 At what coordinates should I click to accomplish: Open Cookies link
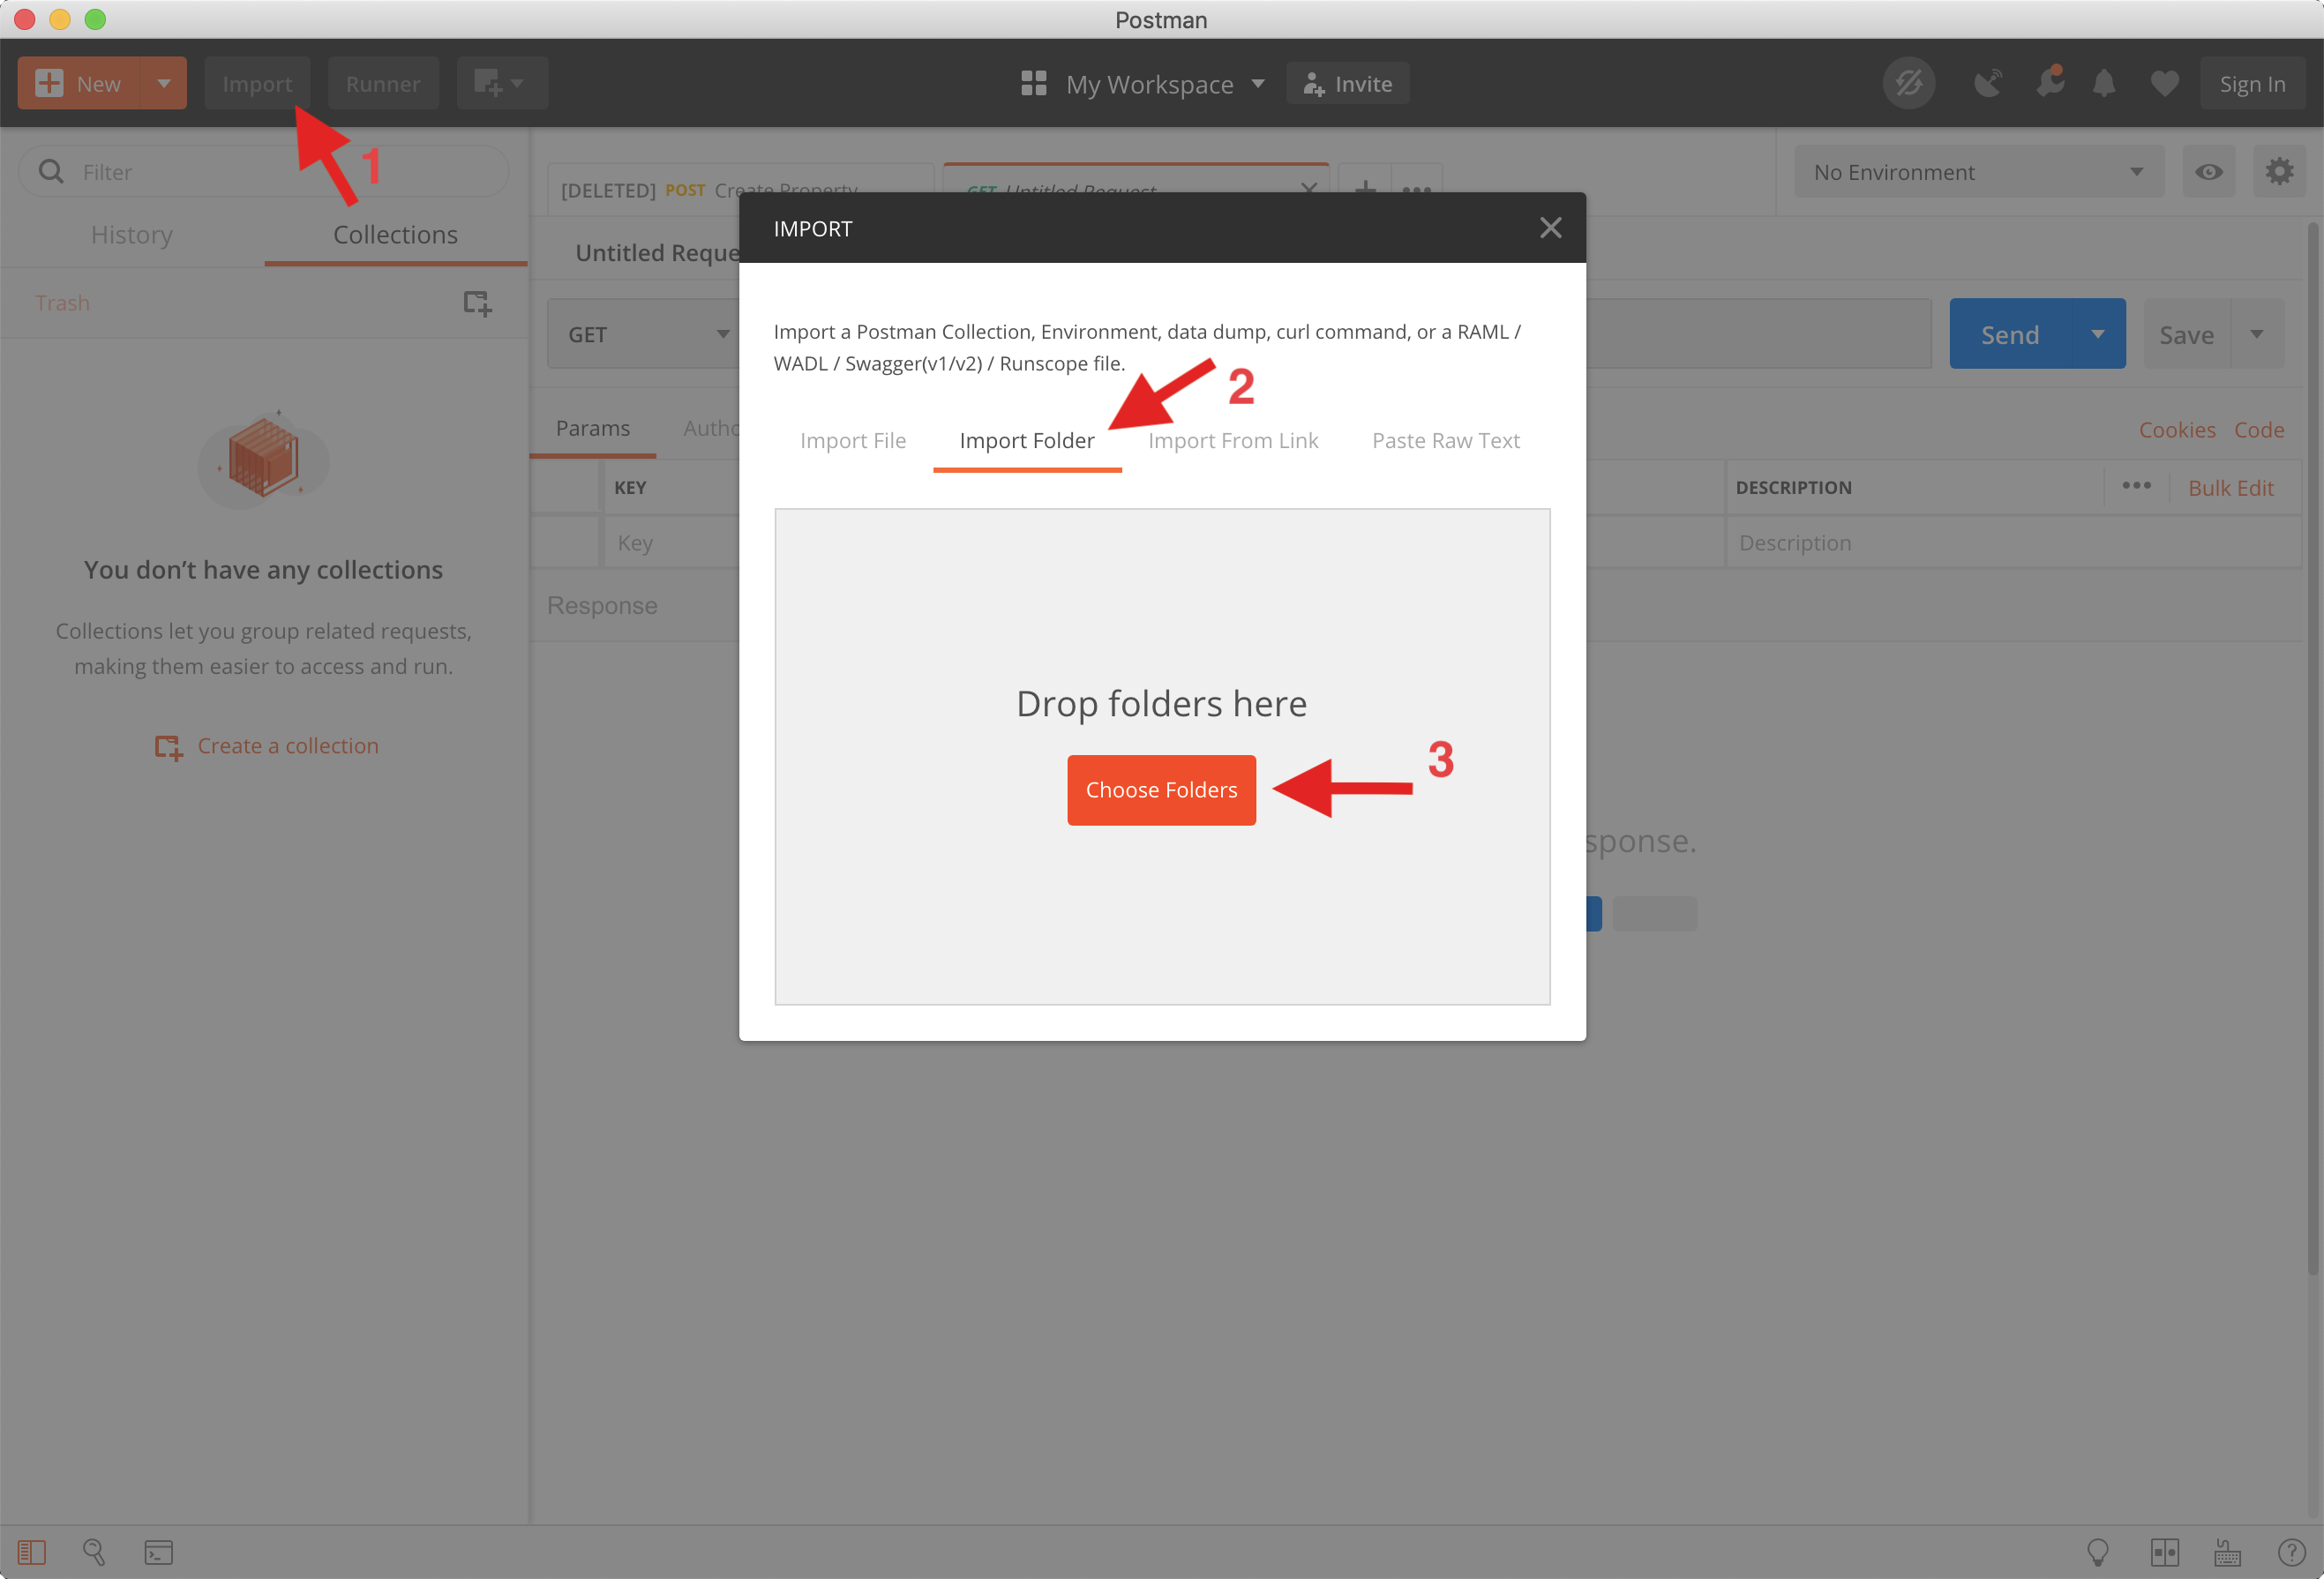(x=2177, y=429)
